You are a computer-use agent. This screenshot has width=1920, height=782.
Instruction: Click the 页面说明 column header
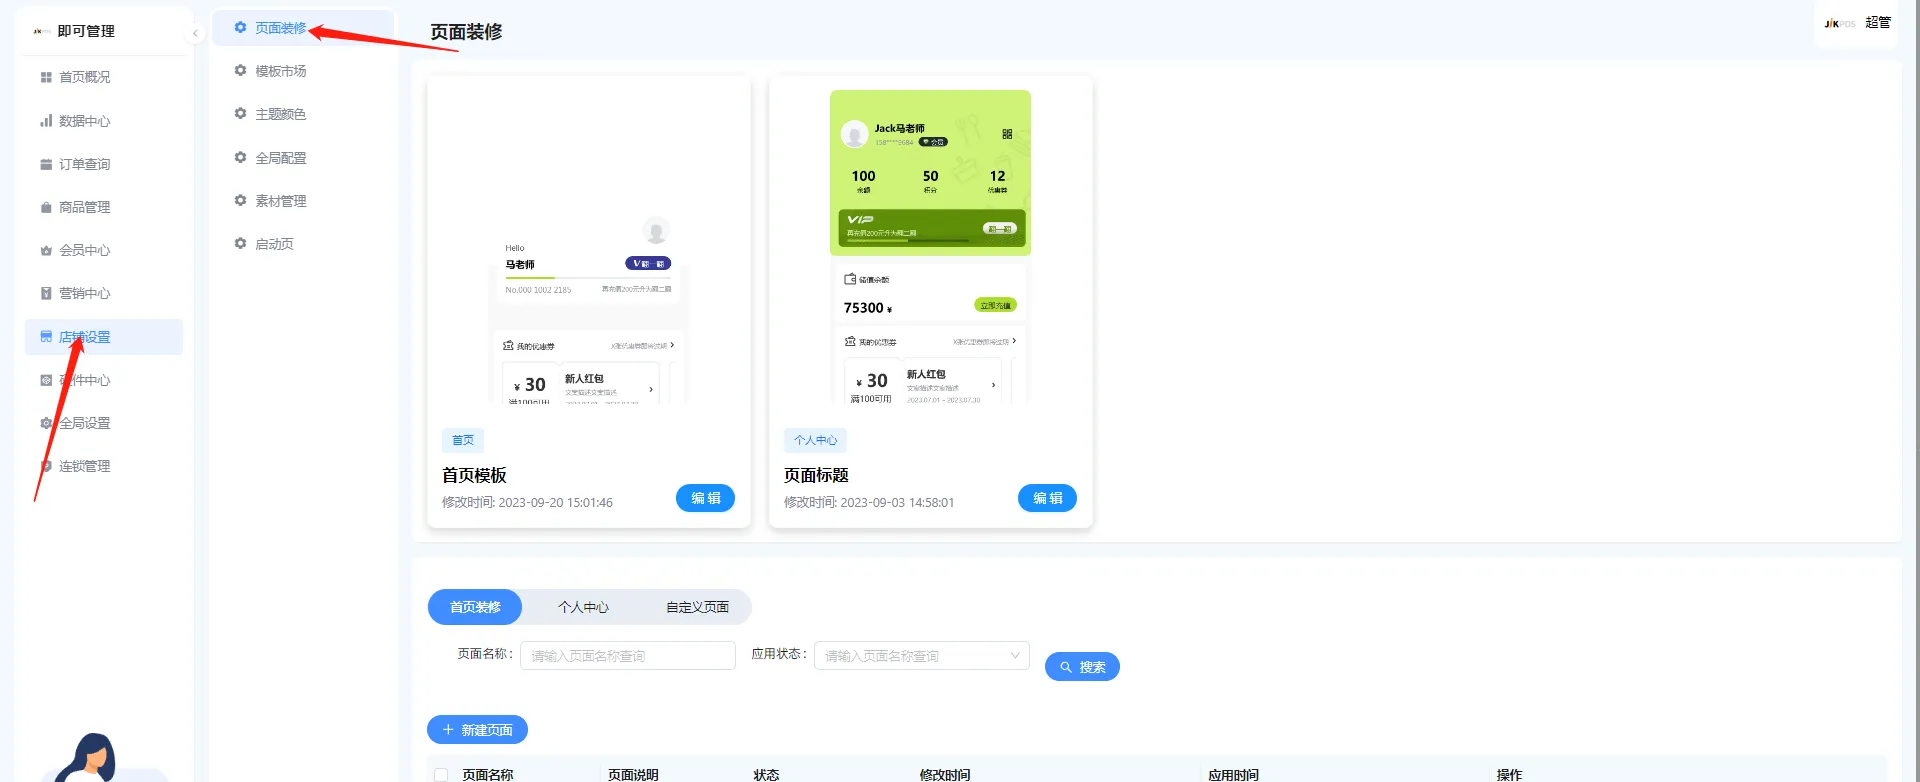tap(633, 775)
